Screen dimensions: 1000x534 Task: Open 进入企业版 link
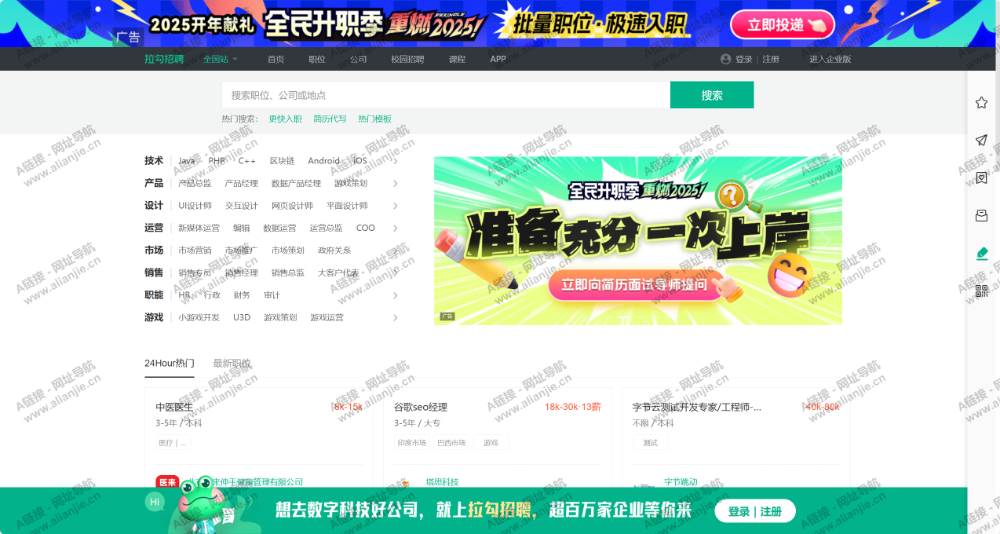pos(830,59)
